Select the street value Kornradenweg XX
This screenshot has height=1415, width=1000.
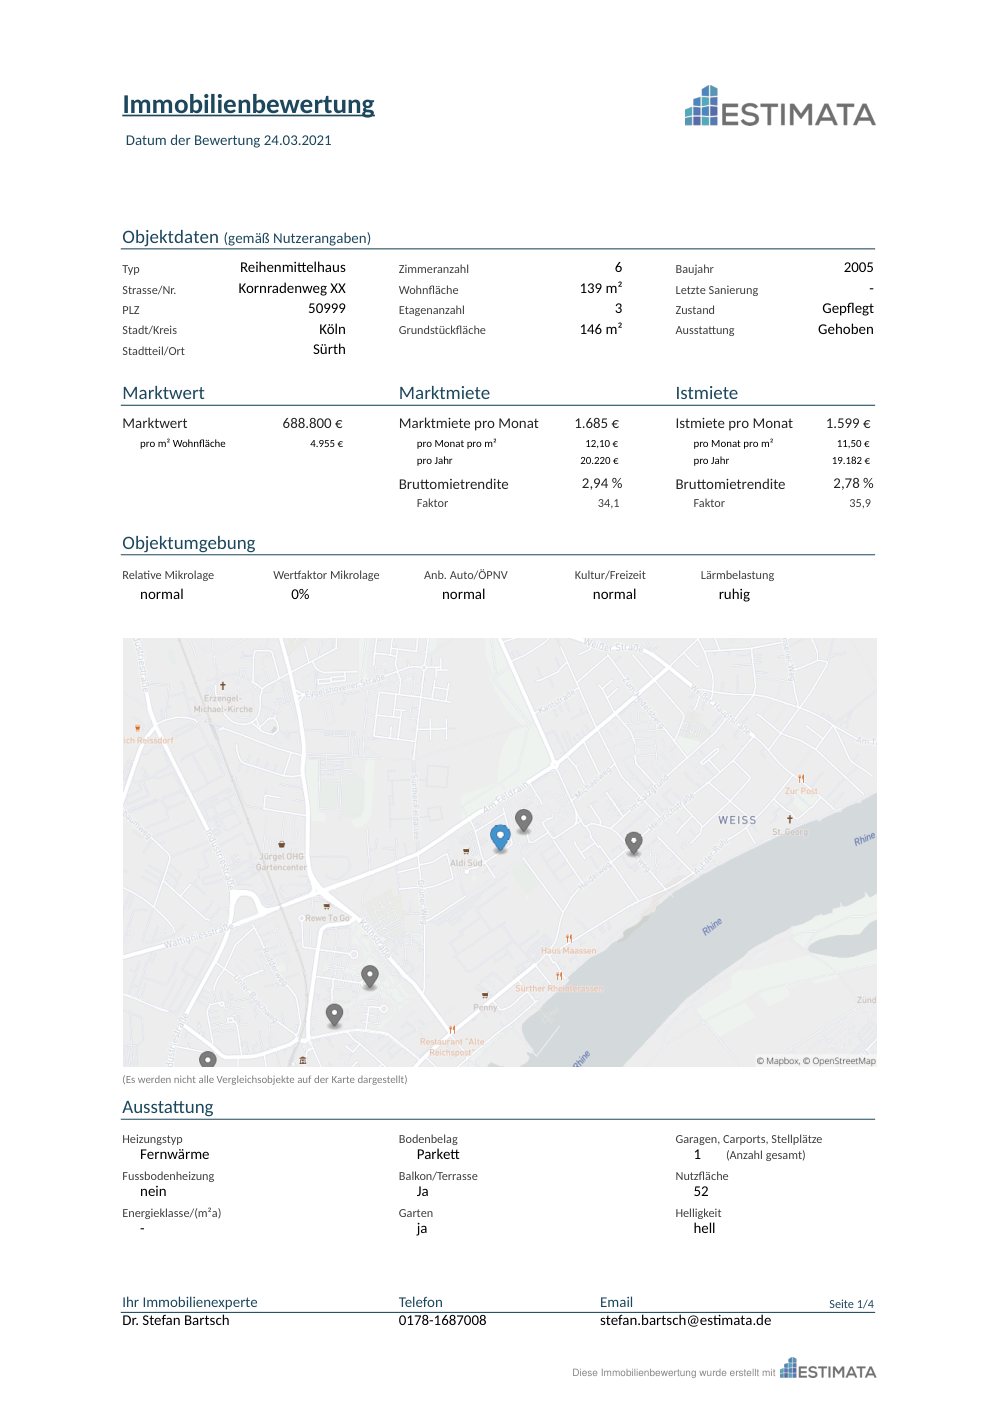(292, 288)
